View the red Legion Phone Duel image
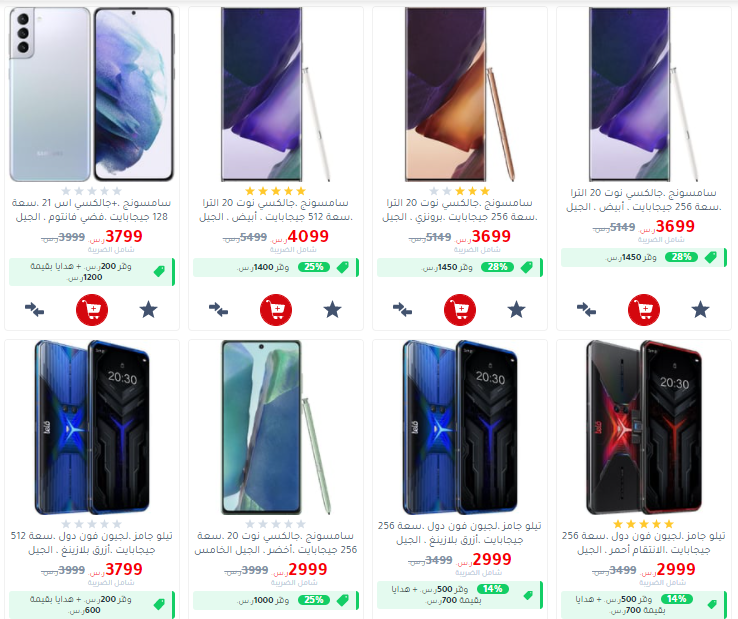The width and height of the screenshot is (738, 619). coord(644,427)
